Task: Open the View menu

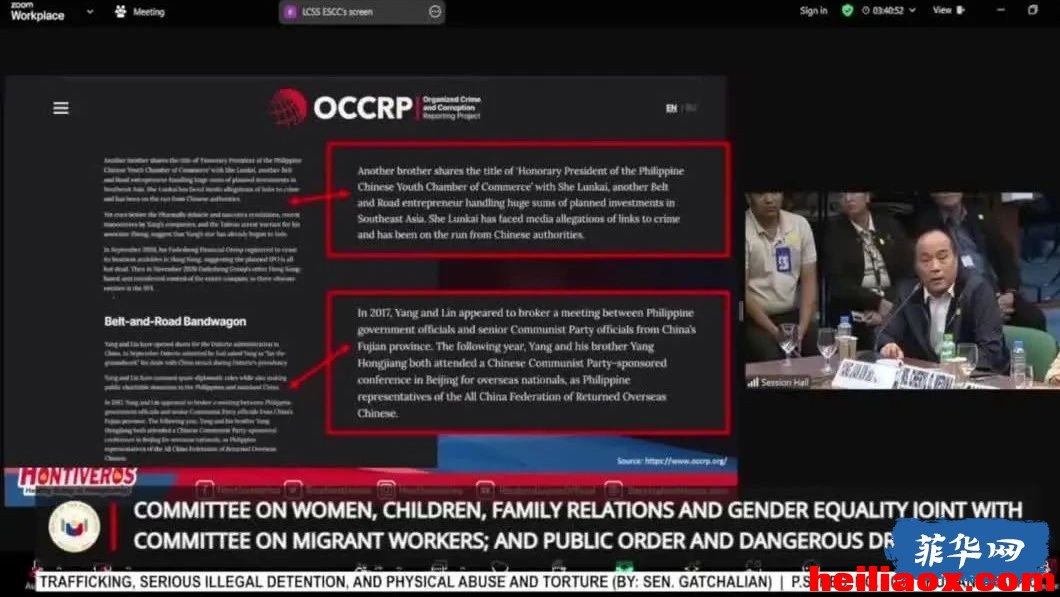Action: 942,10
